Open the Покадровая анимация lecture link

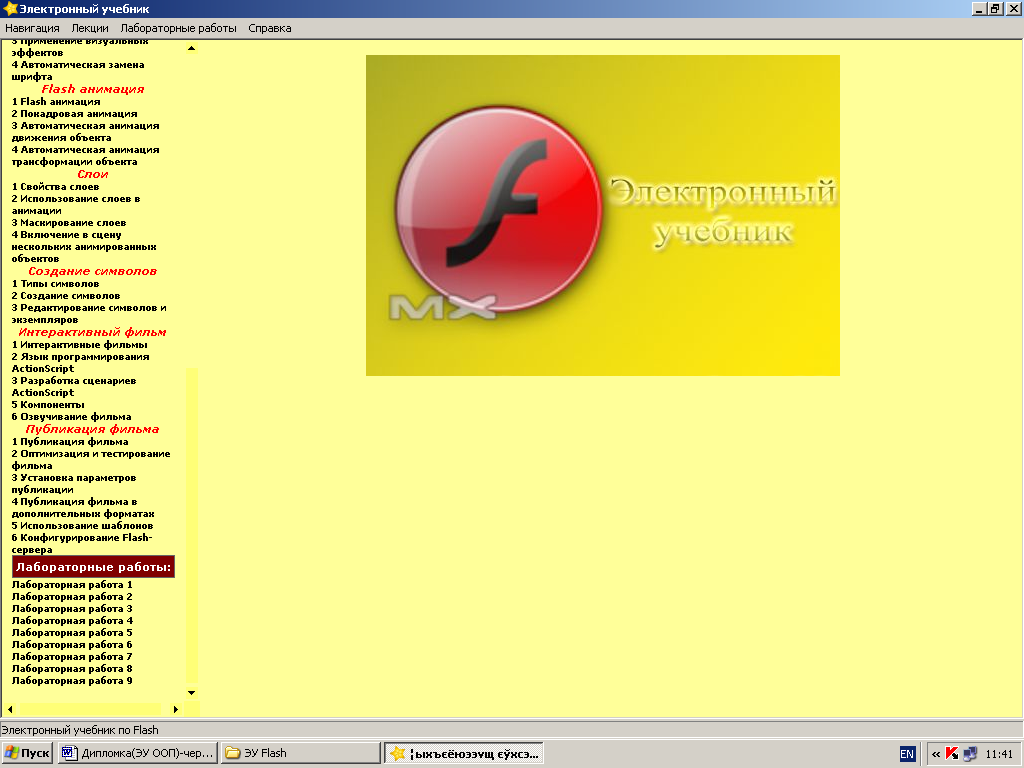74,114
